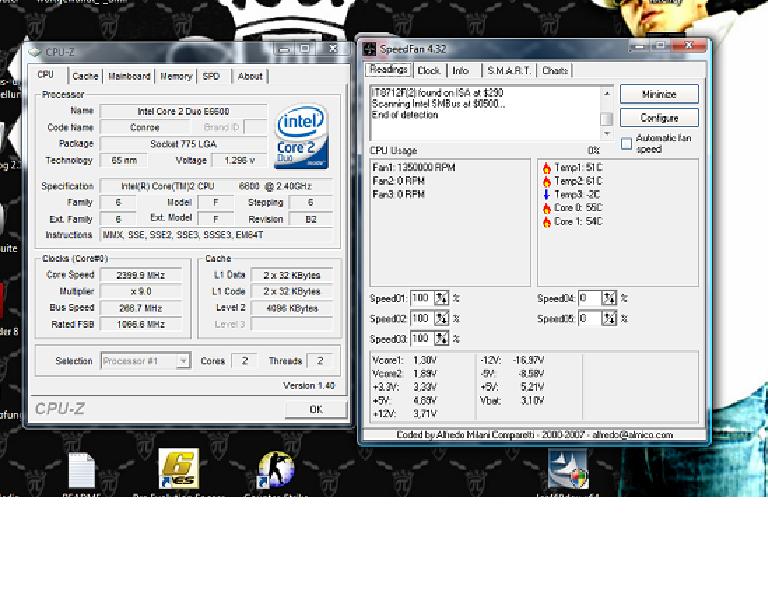Screen dimensions: 768x615
Task: Adjust the Speed03 spinner arrows
Action: tap(441, 338)
